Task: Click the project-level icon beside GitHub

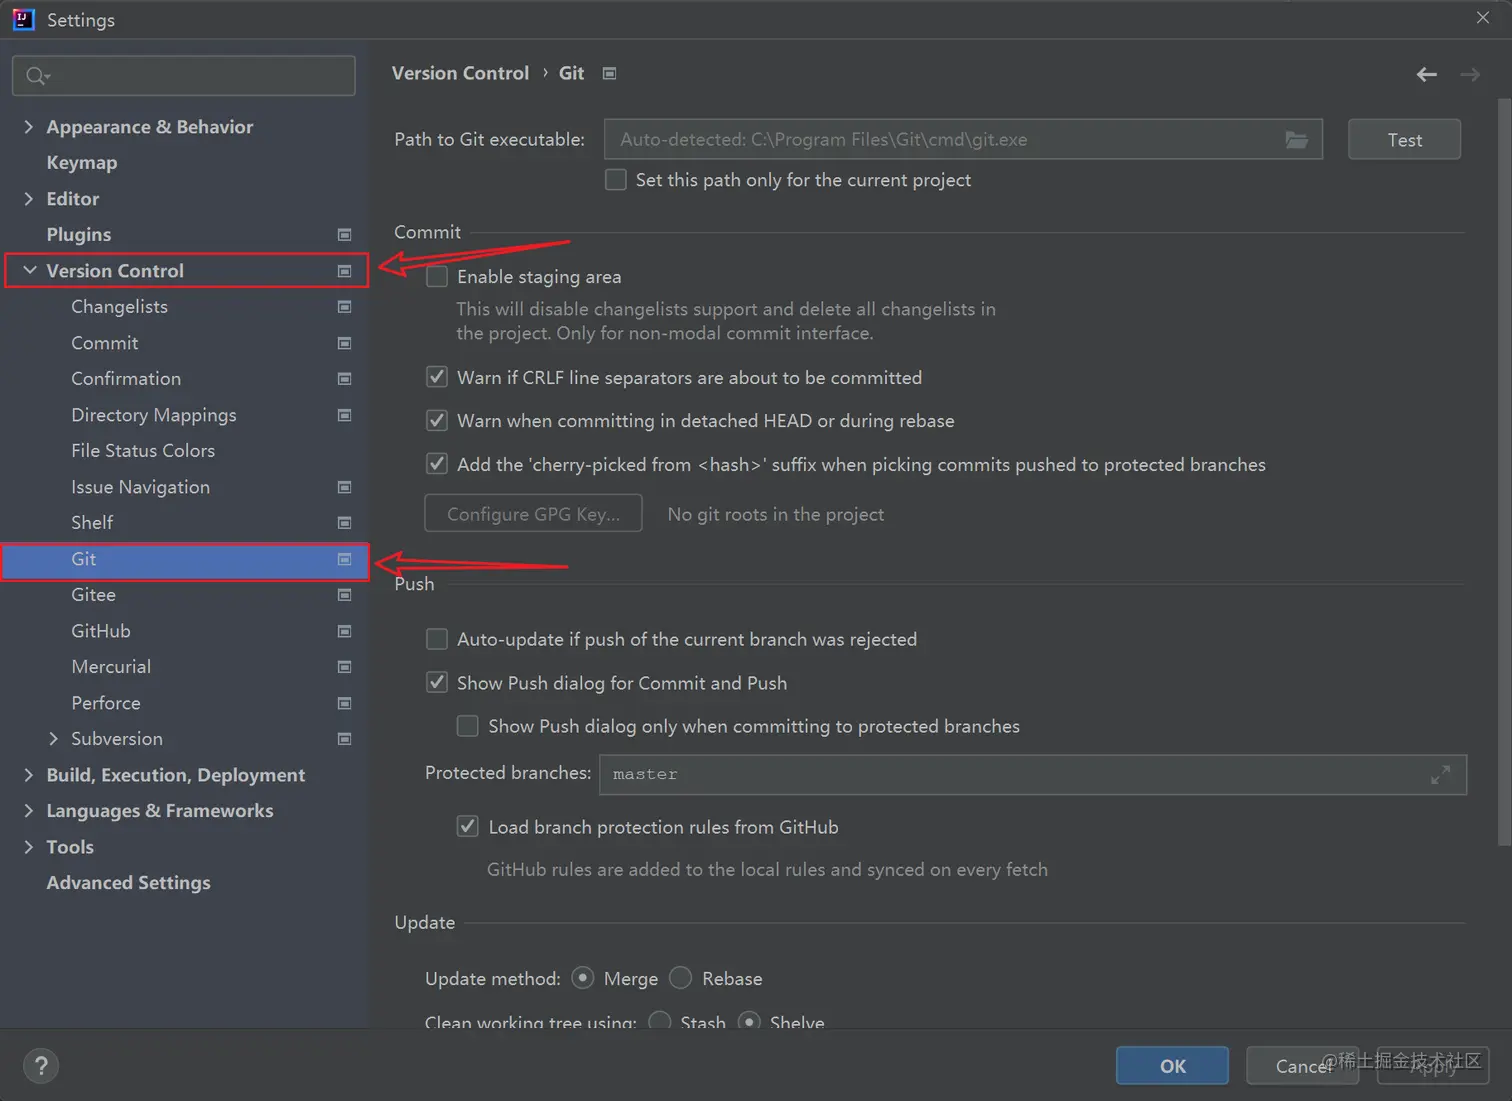Action: (344, 631)
